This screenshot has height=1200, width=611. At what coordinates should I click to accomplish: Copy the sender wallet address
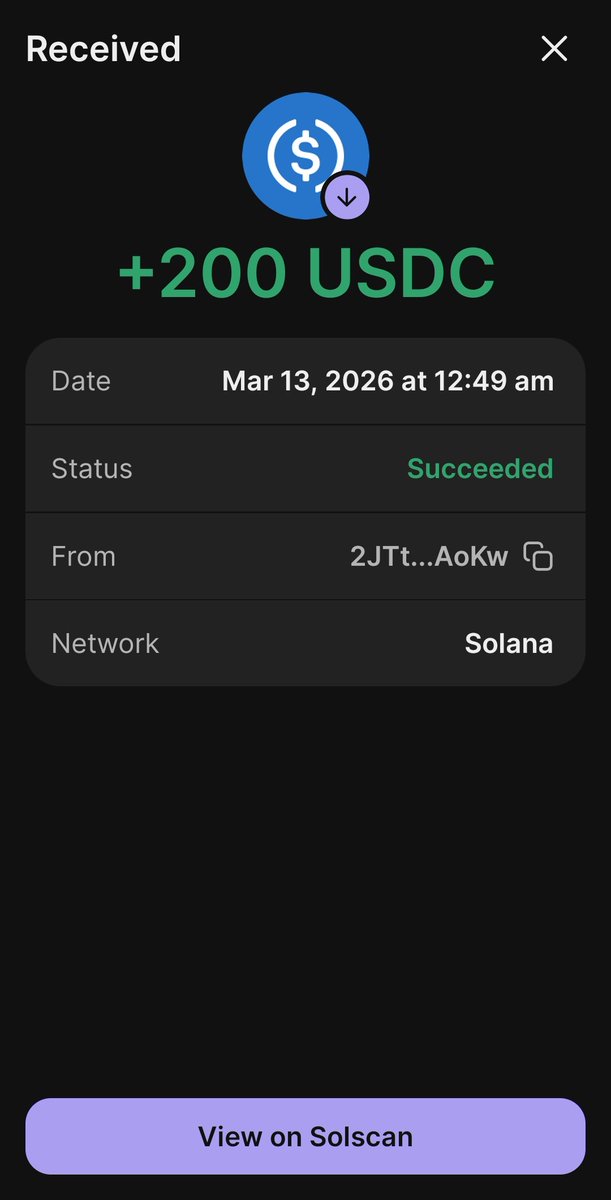539,556
